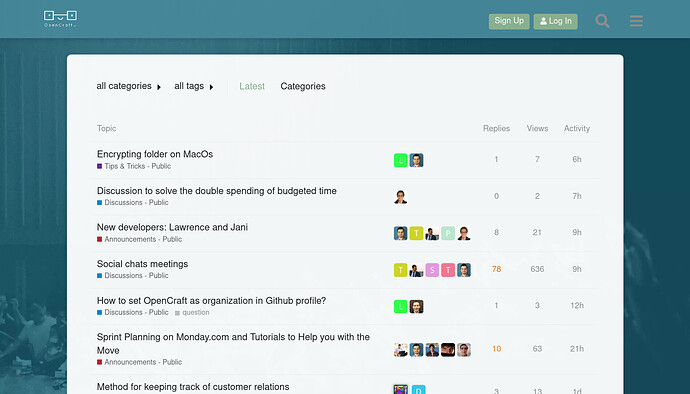Open the hamburger menu icon
The height and width of the screenshot is (394, 690).
(x=636, y=21)
